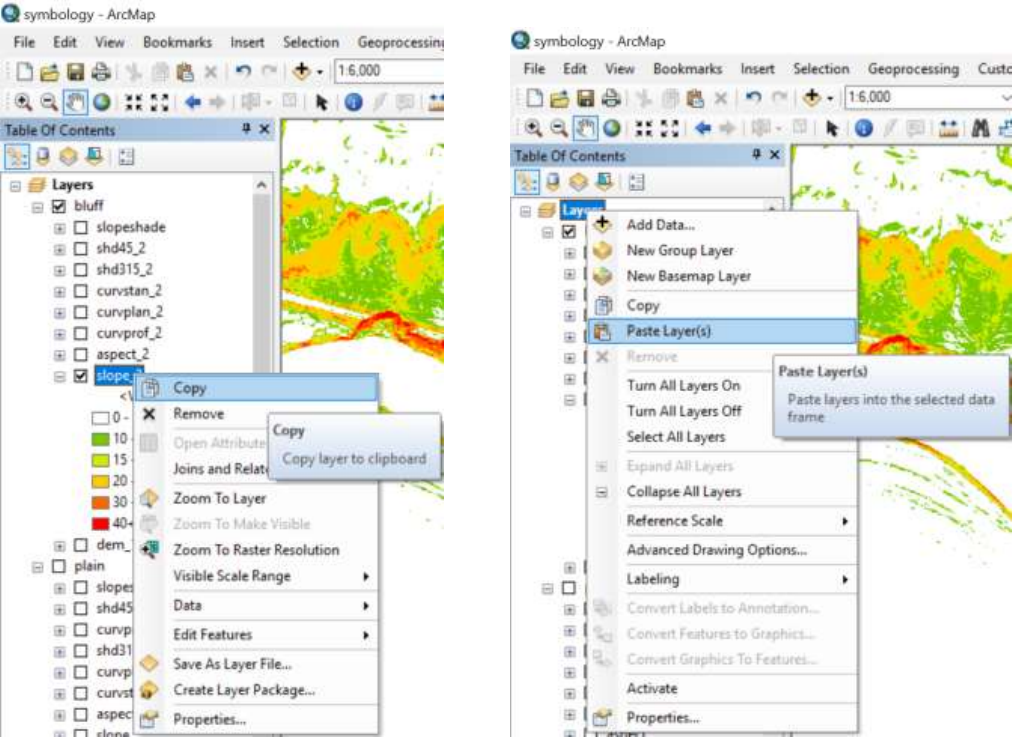This screenshot has height=737, width=1012.
Task: Click Full Extent globe in right ArcMap window
Action: pyautogui.click(x=611, y=128)
